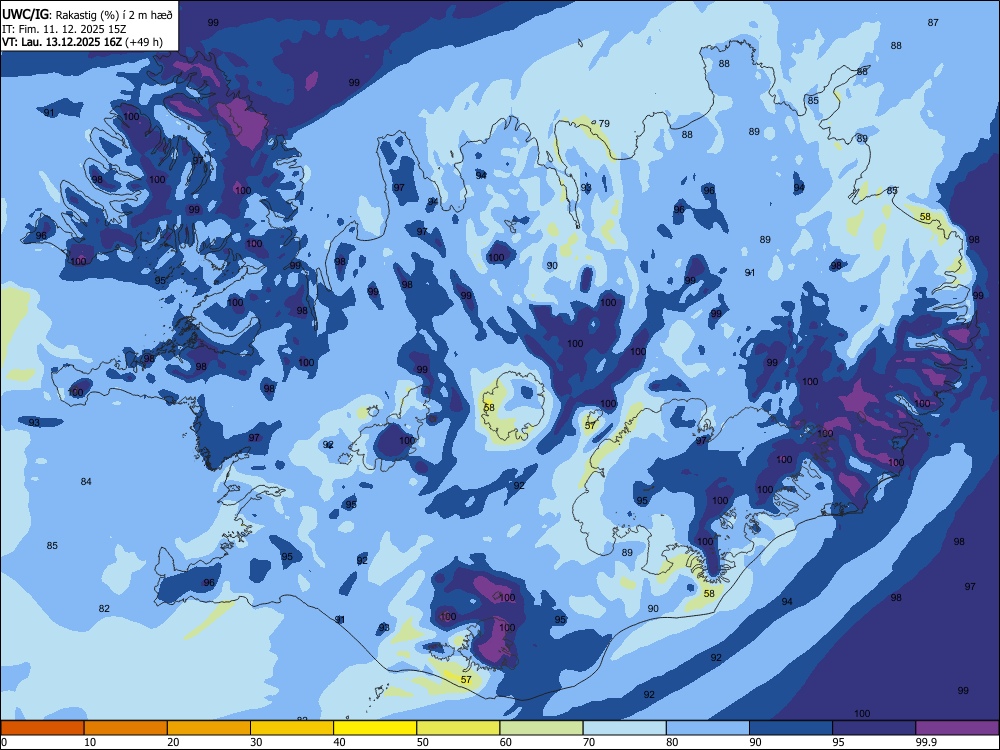Pick the light green 60–70 legend swatch
The height and width of the screenshot is (750, 1000).
tap(541, 728)
